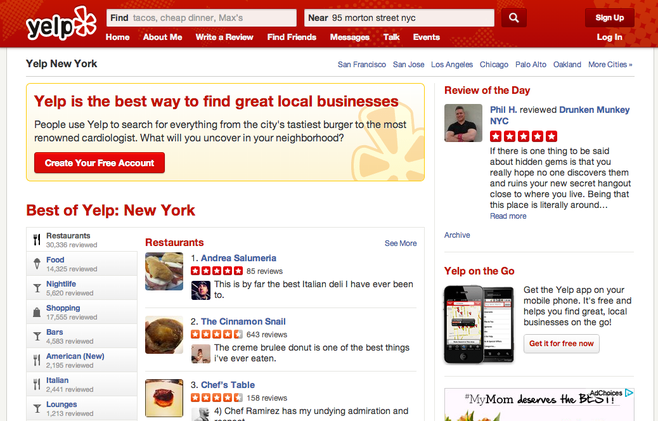Expand full review with Read more
Screen dimensions: 658x421
pos(508,216)
